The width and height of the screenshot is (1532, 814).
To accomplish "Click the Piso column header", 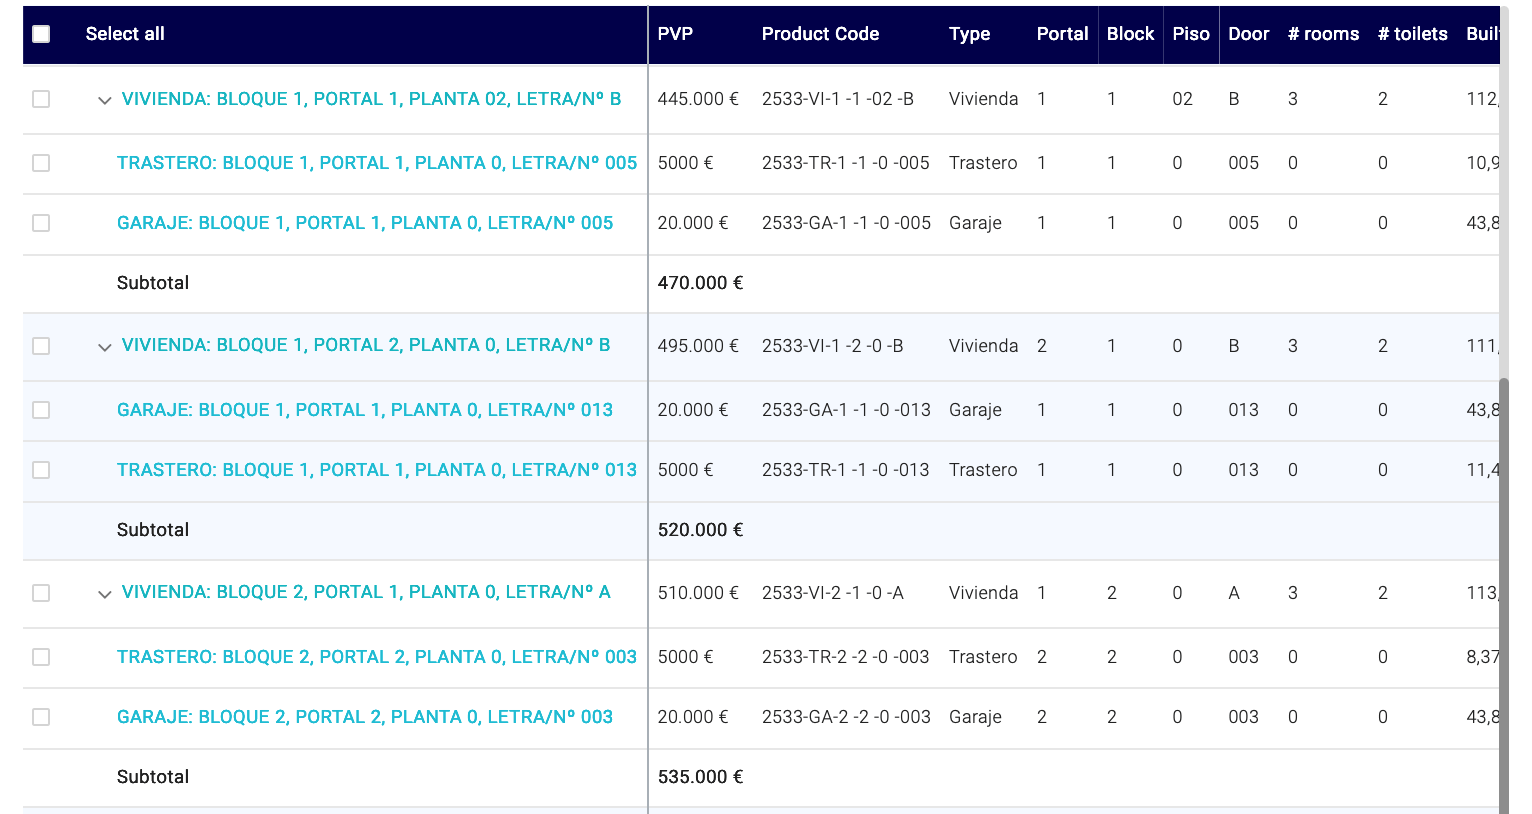I will (x=1191, y=34).
